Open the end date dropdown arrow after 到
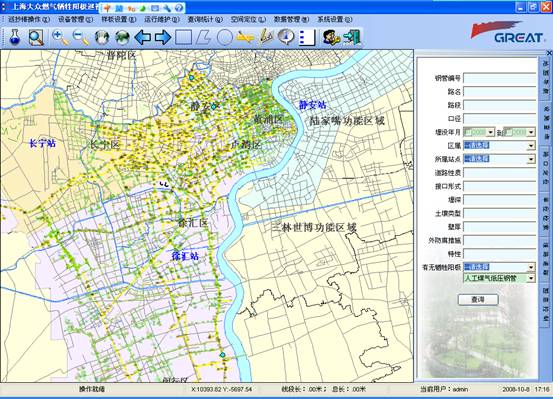 tap(531, 132)
